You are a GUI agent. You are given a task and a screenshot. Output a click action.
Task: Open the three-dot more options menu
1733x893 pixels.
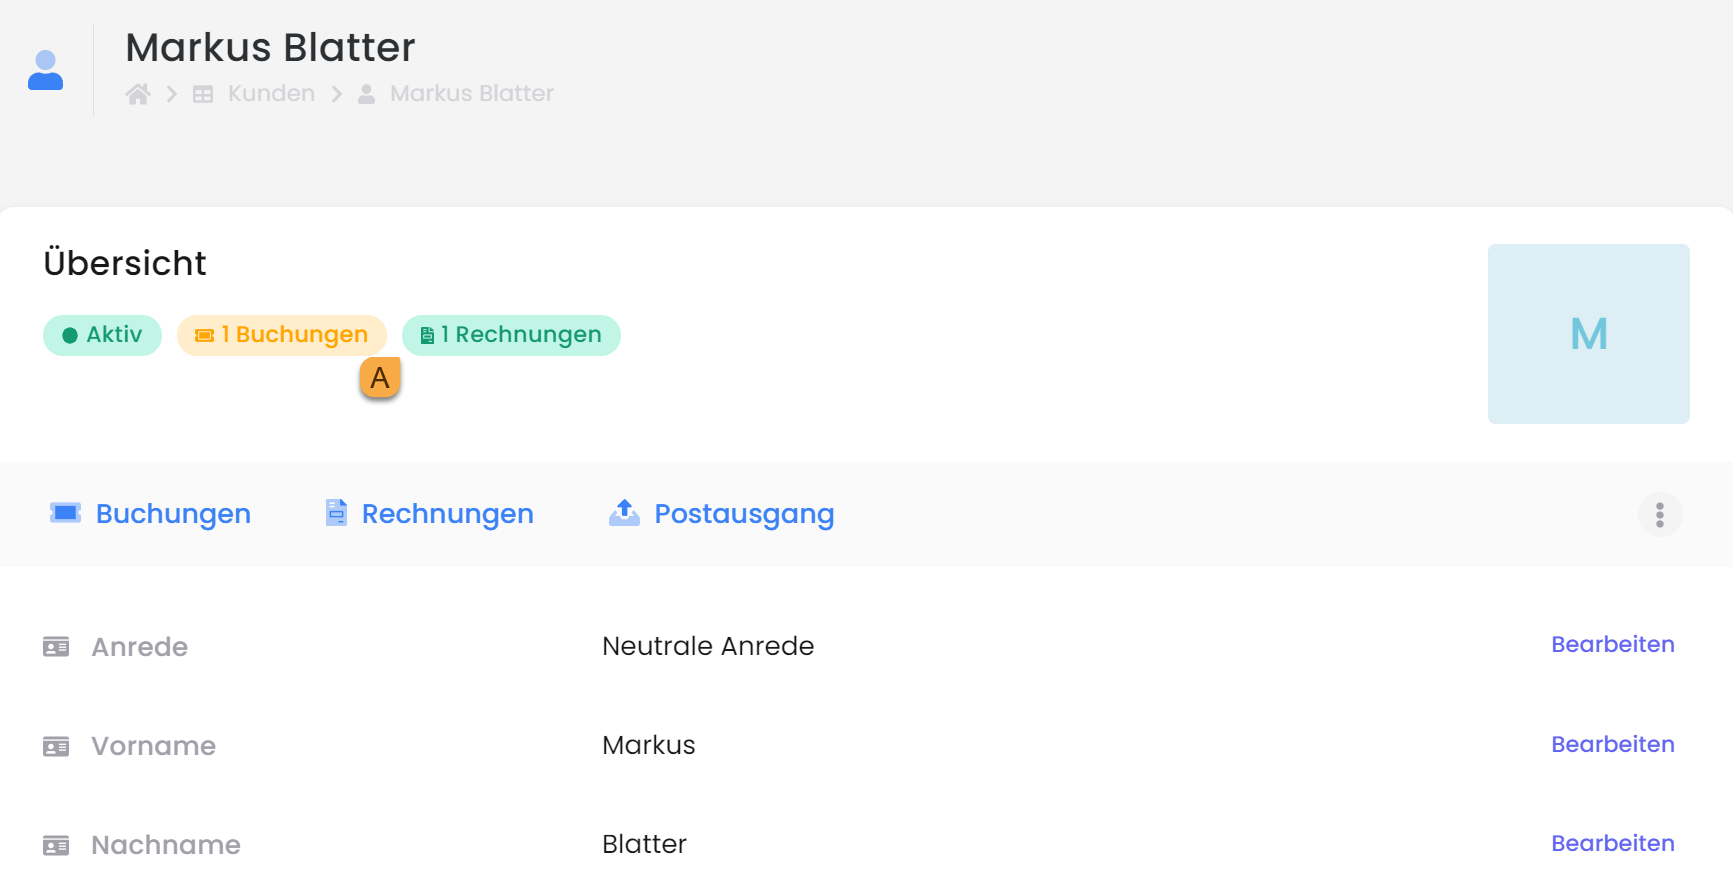(1659, 515)
